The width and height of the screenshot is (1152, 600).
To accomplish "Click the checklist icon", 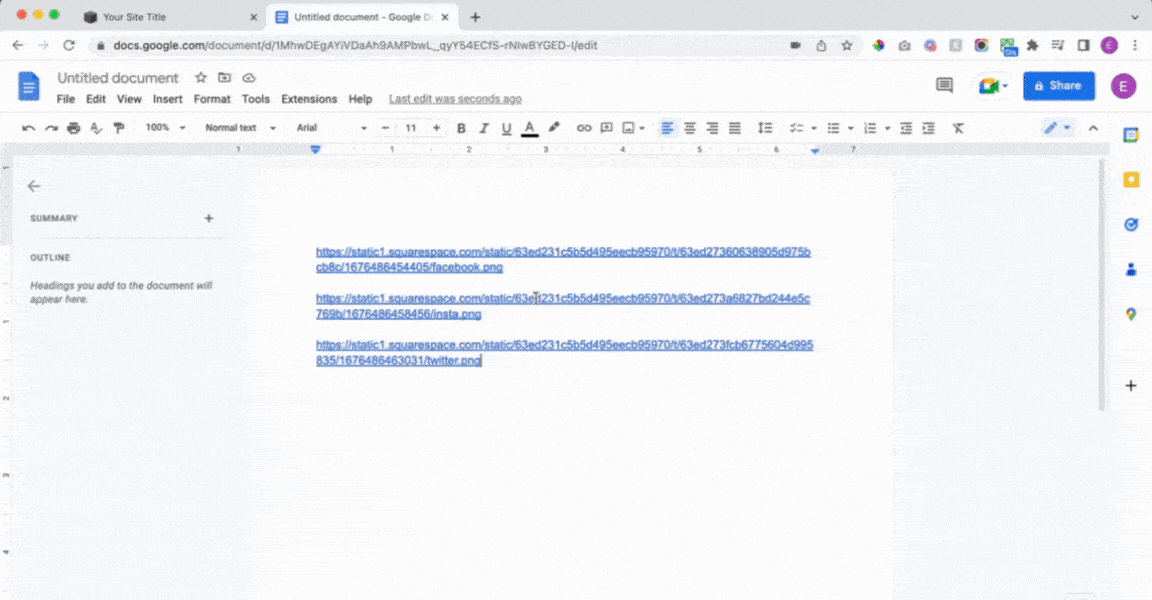I will (796, 129).
